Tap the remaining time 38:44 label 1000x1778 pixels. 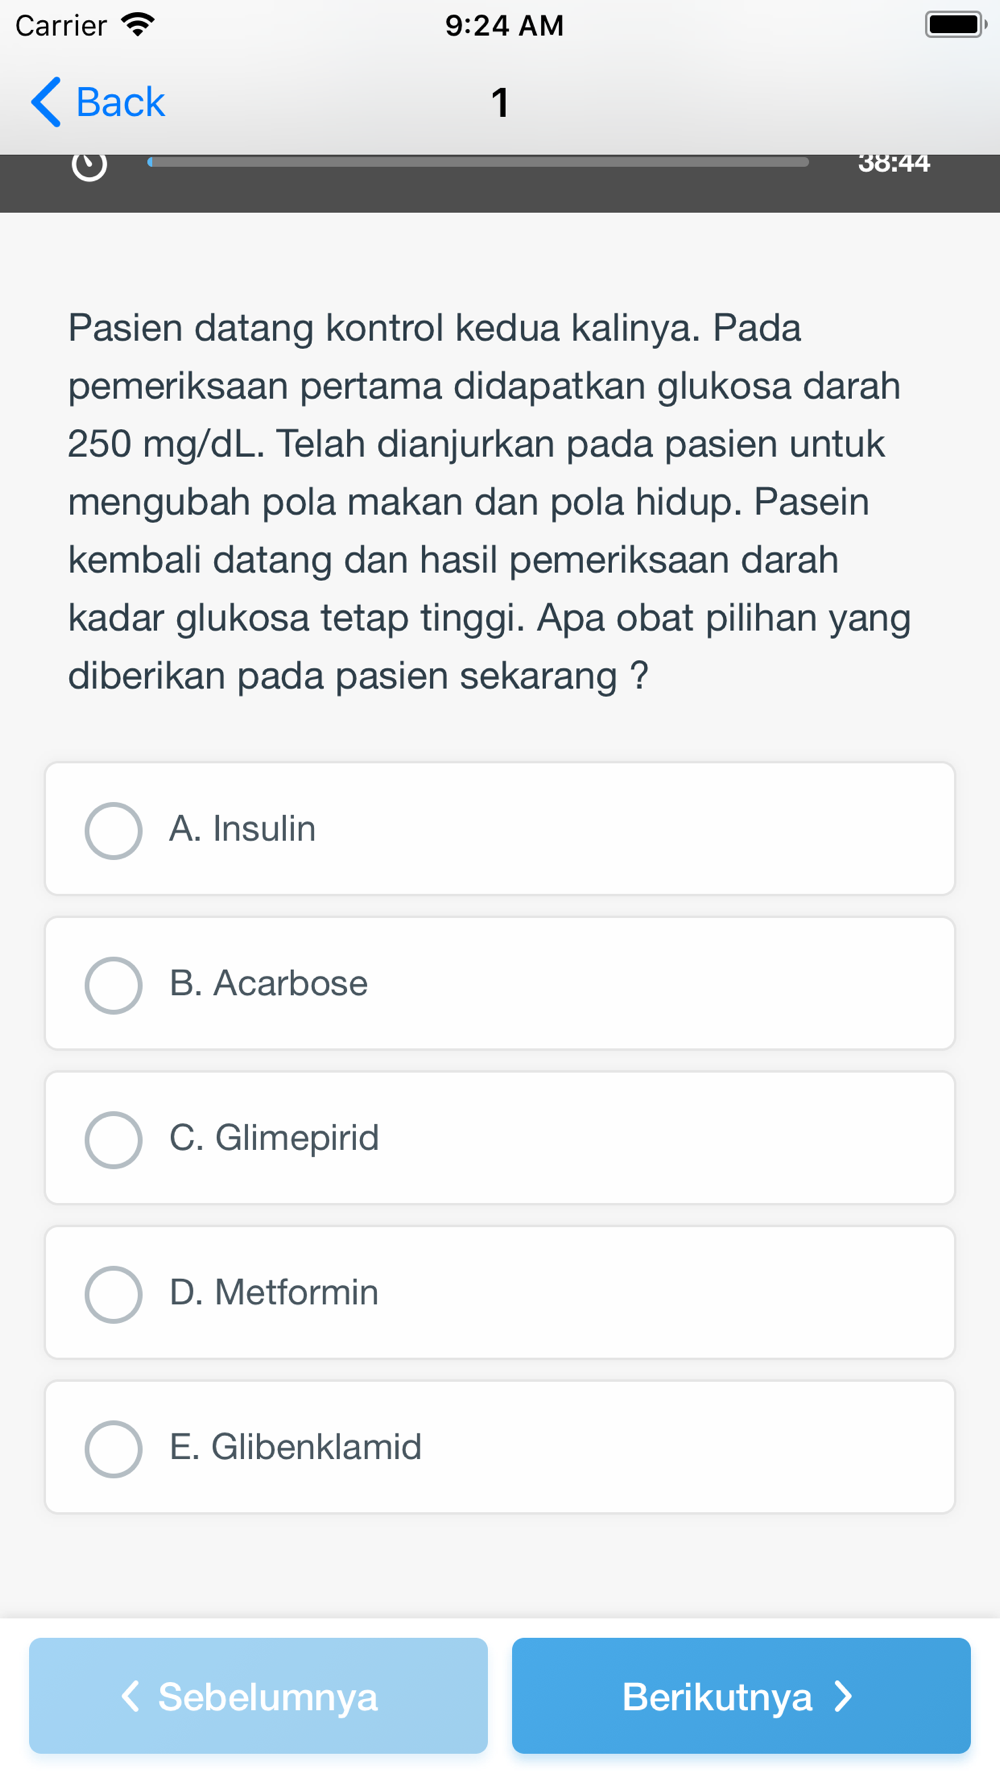894,163
